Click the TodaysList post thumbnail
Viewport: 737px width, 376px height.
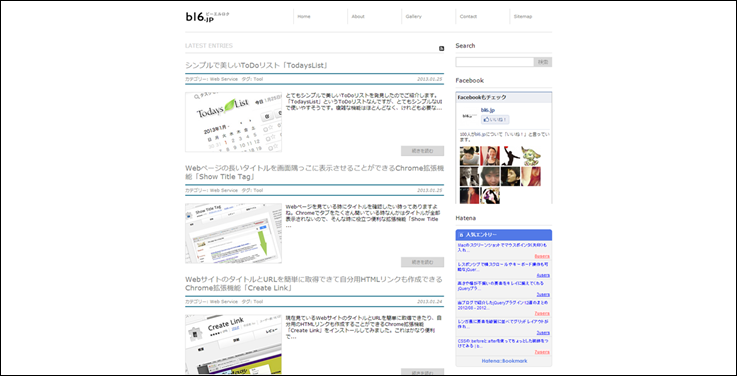(234, 122)
